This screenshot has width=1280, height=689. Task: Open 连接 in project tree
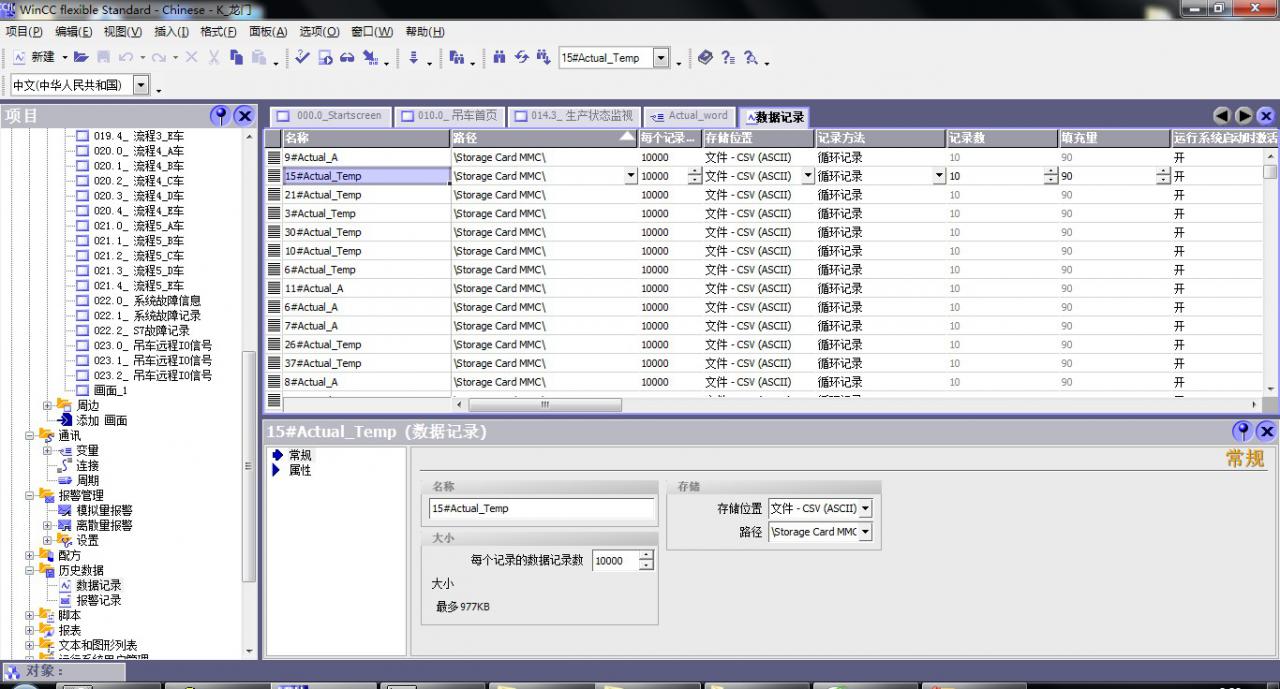point(88,465)
